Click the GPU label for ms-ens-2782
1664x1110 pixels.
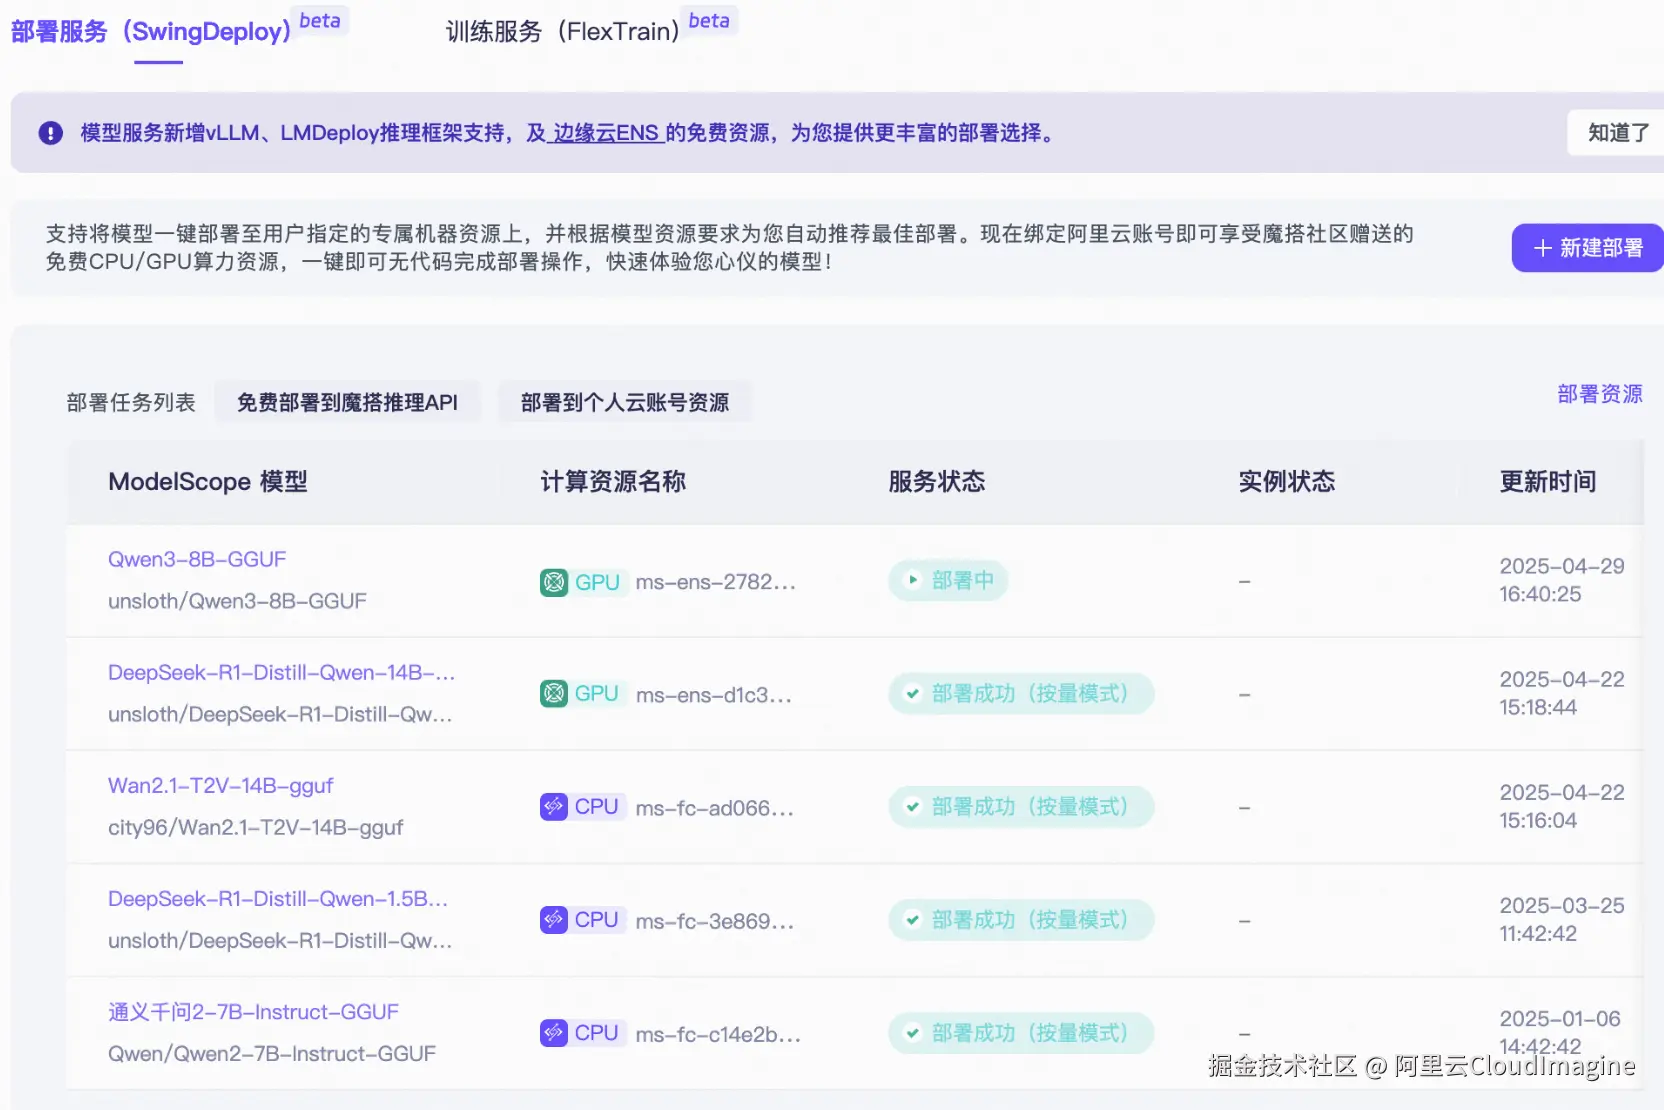[598, 582]
